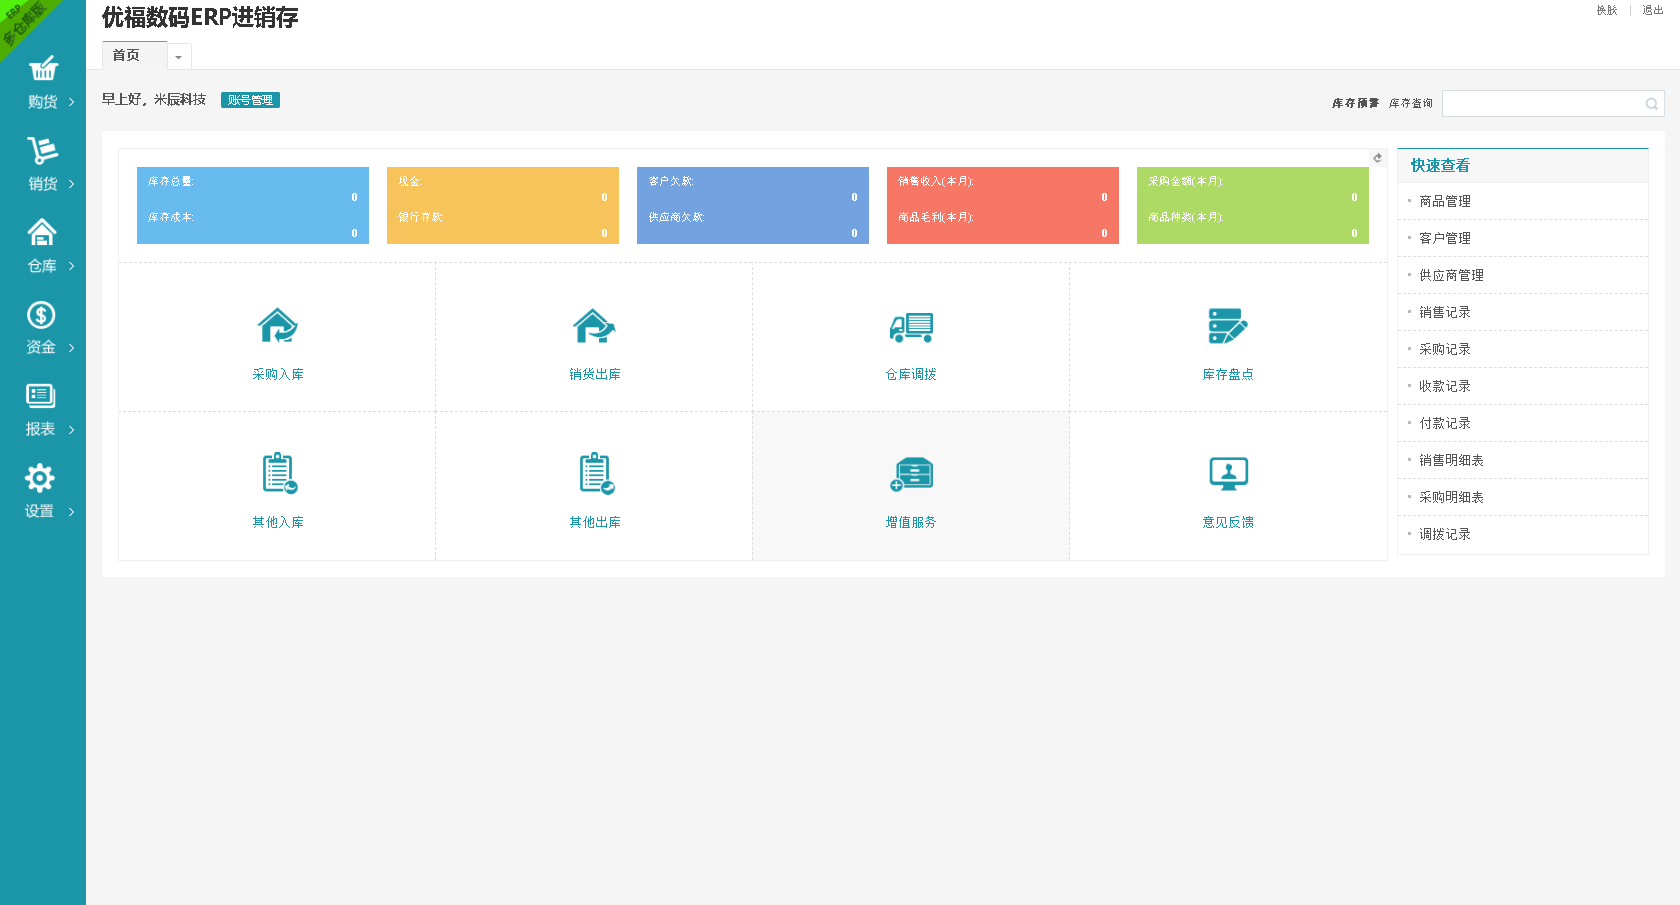Screen dimensions: 1680x905
Task: Open the 资金 funds sidebar menu
Action: tap(43, 330)
